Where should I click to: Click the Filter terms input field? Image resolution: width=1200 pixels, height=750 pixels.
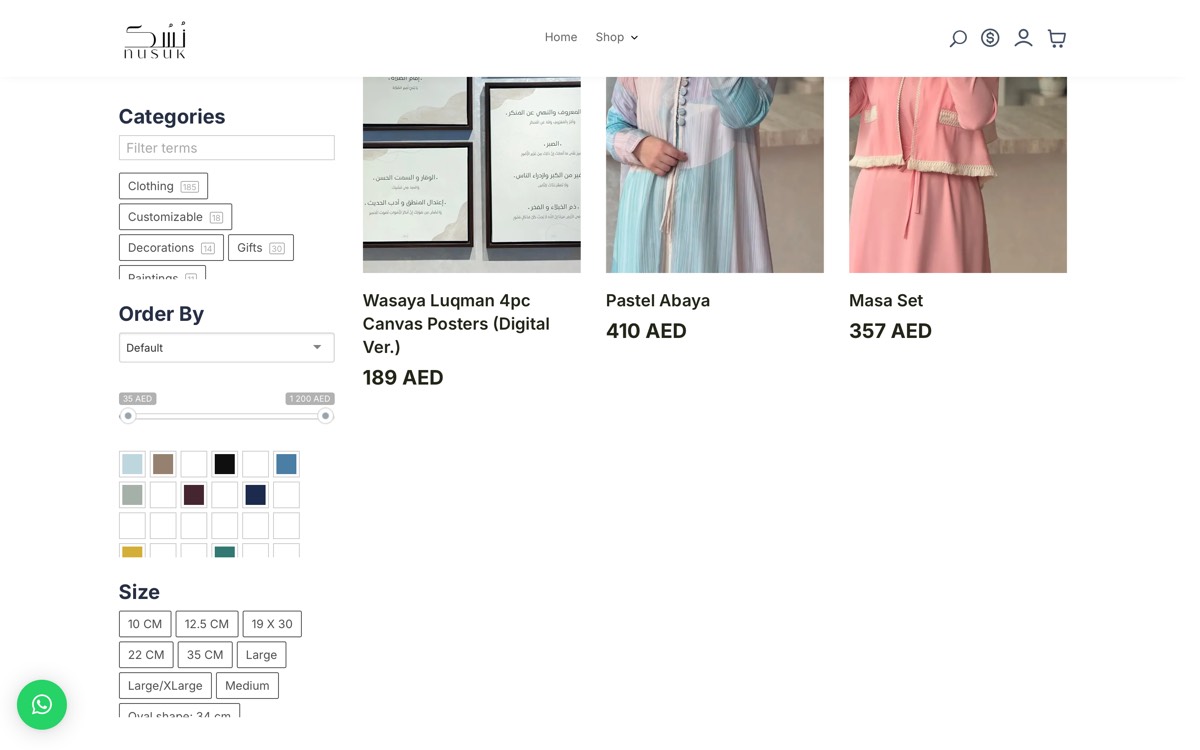click(227, 148)
